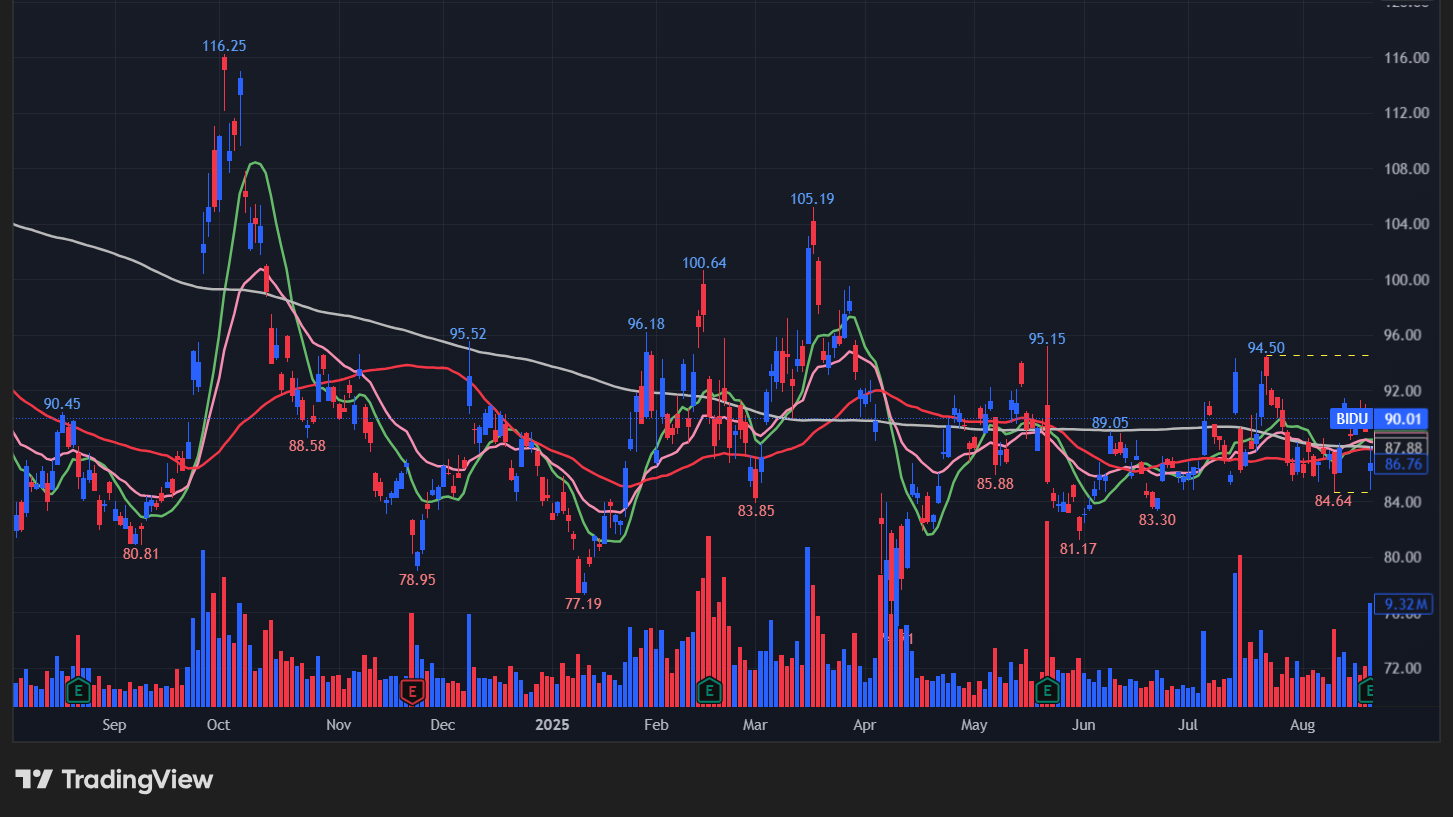Image resolution: width=1453 pixels, height=817 pixels.
Task: Click the 94.50 high price annotation
Action: coord(1266,348)
